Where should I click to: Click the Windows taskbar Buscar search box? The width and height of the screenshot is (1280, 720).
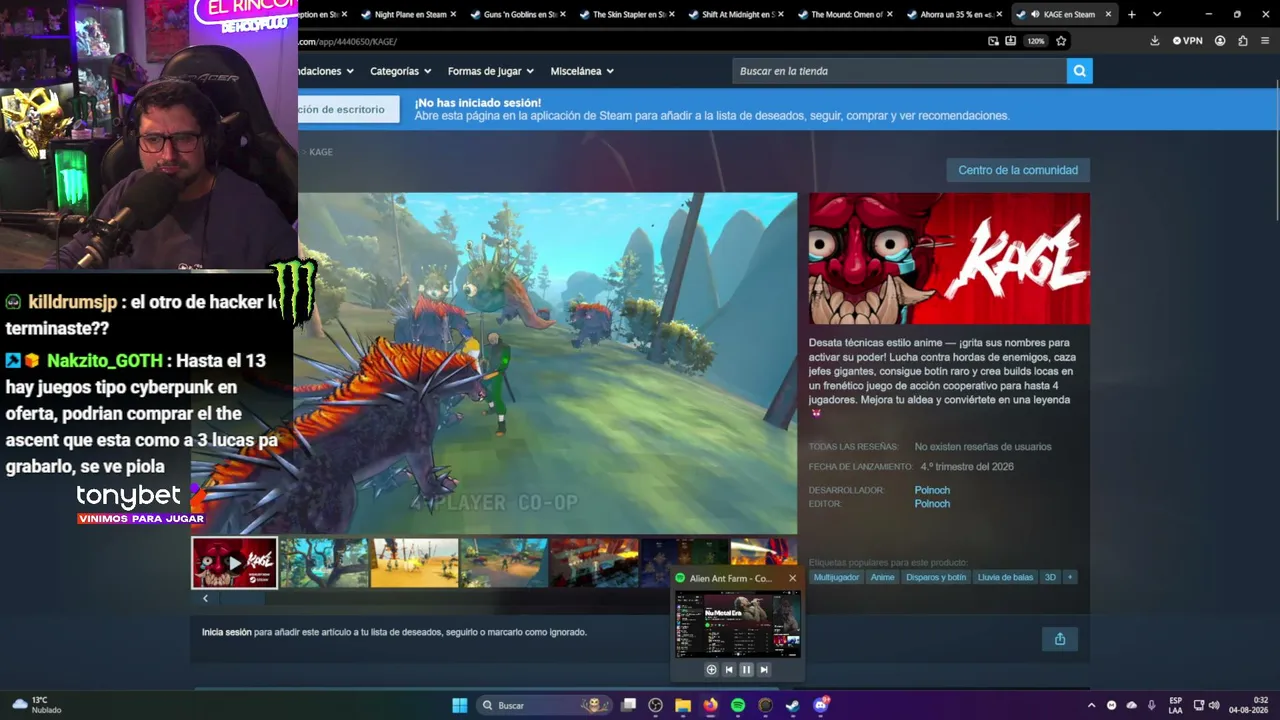pos(544,705)
